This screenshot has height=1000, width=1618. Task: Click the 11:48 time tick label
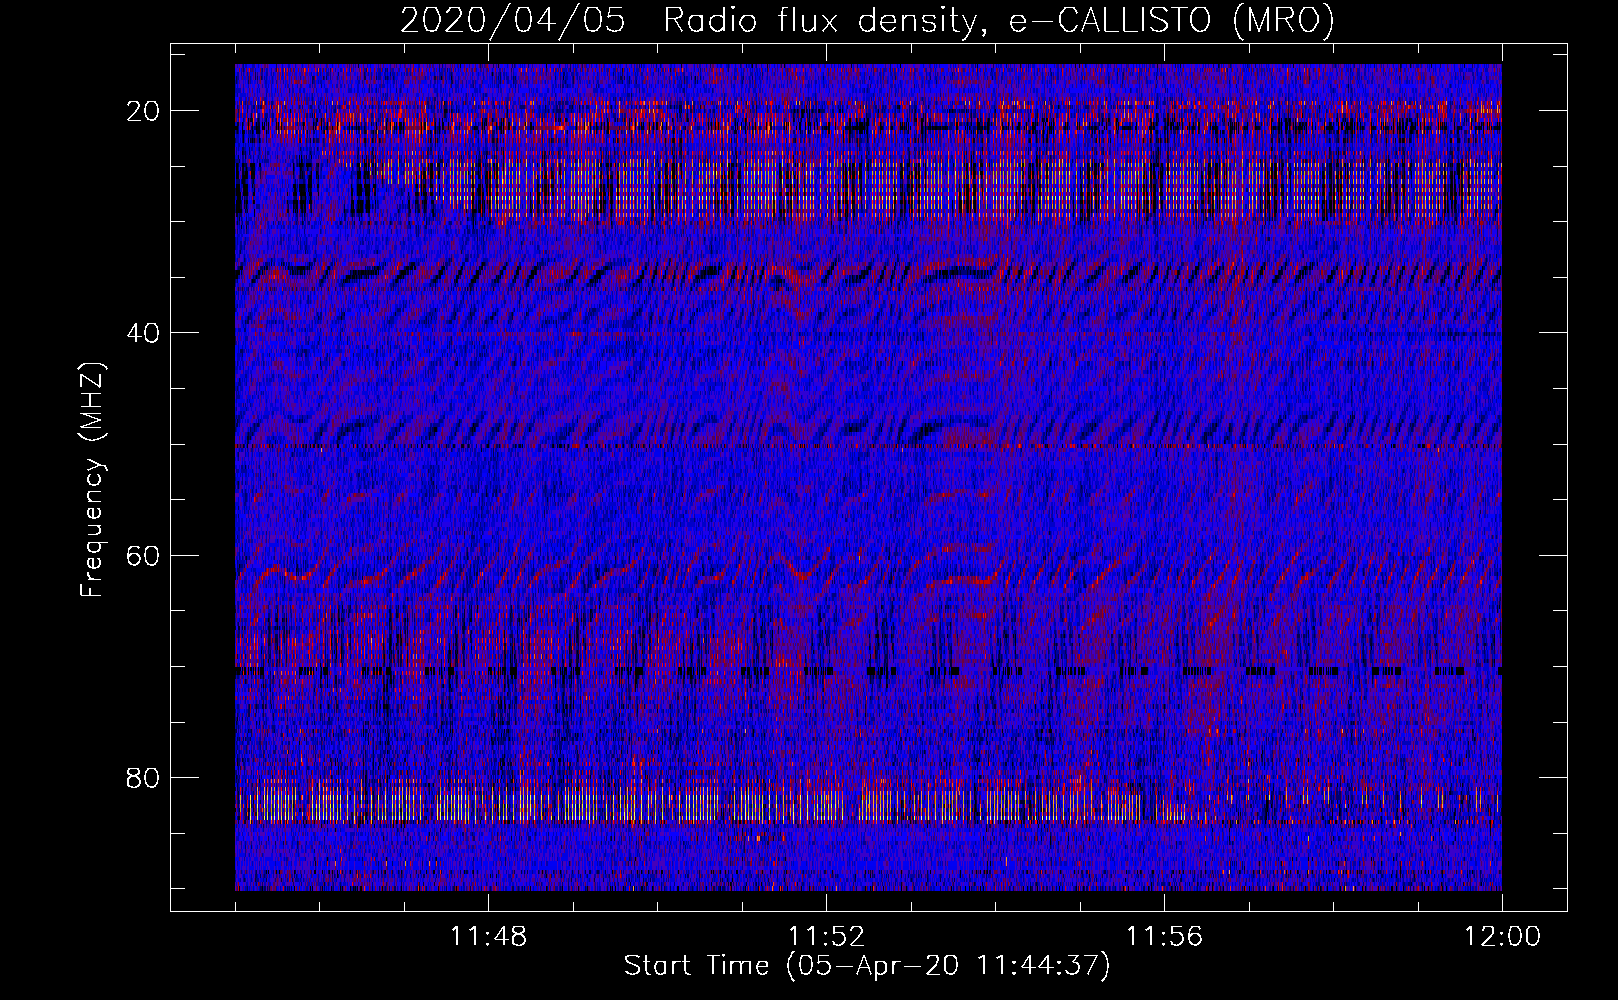(x=488, y=937)
